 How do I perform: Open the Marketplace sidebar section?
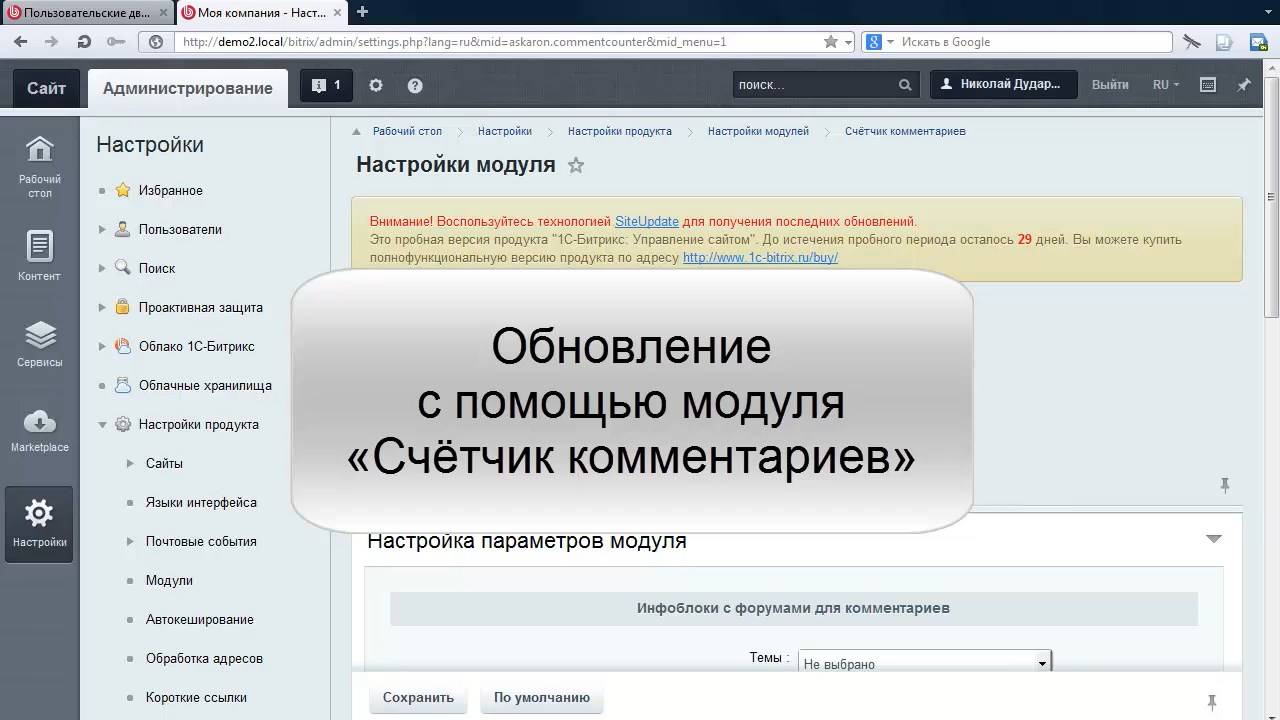pyautogui.click(x=39, y=430)
